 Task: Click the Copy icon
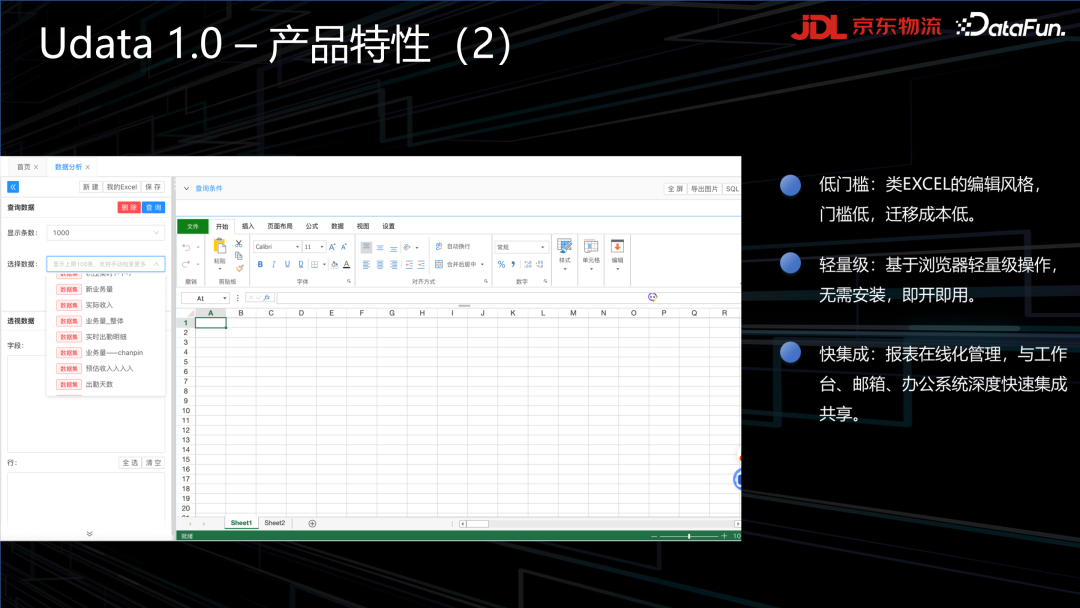[x=238, y=255]
